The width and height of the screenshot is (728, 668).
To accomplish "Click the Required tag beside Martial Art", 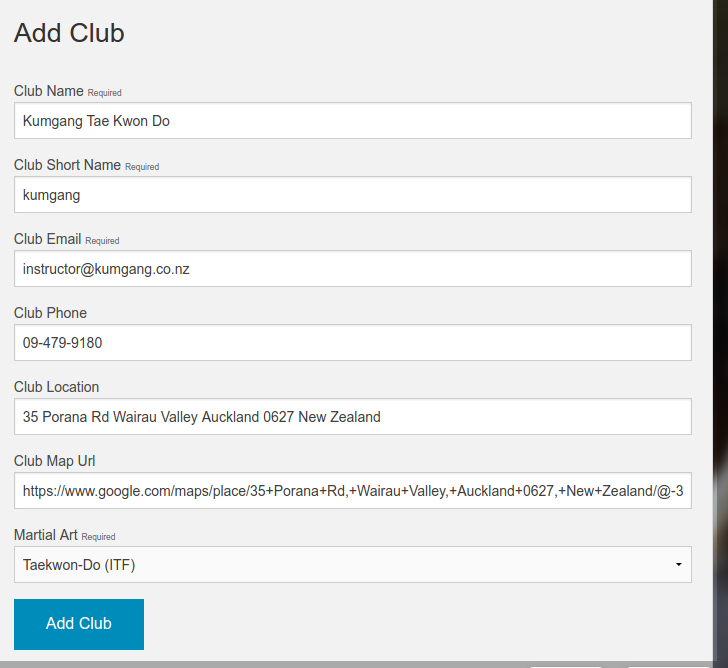I will (98, 537).
